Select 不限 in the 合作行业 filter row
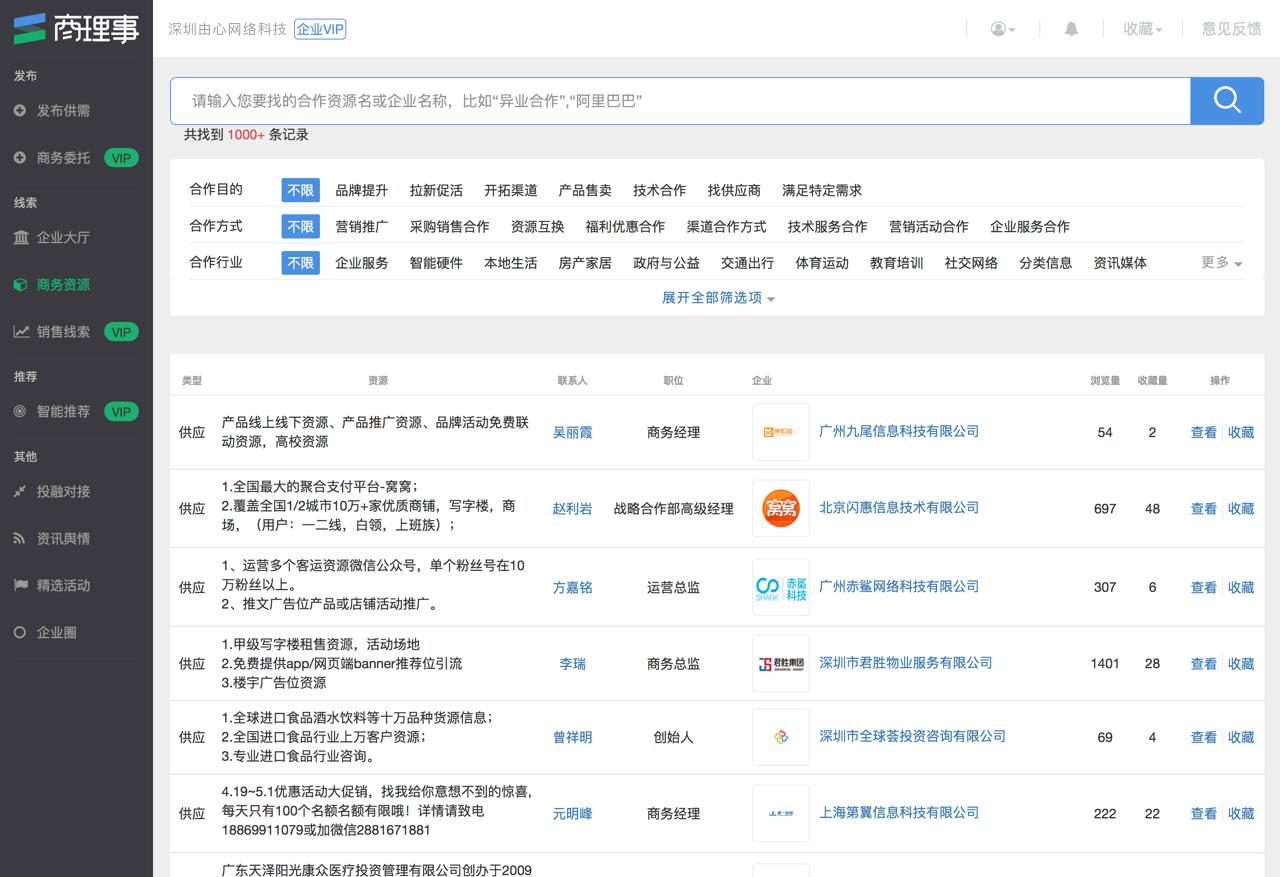This screenshot has width=1280, height=877. pyautogui.click(x=300, y=263)
